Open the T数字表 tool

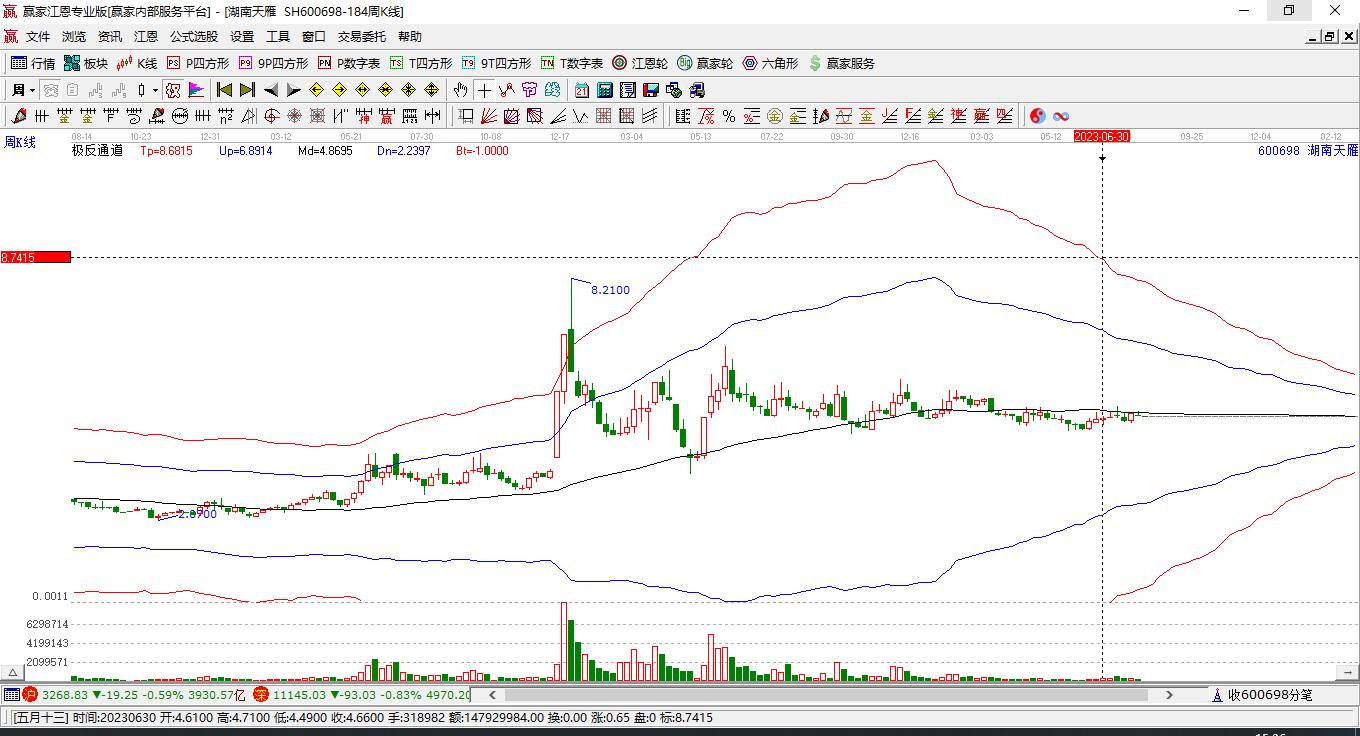[x=572, y=63]
